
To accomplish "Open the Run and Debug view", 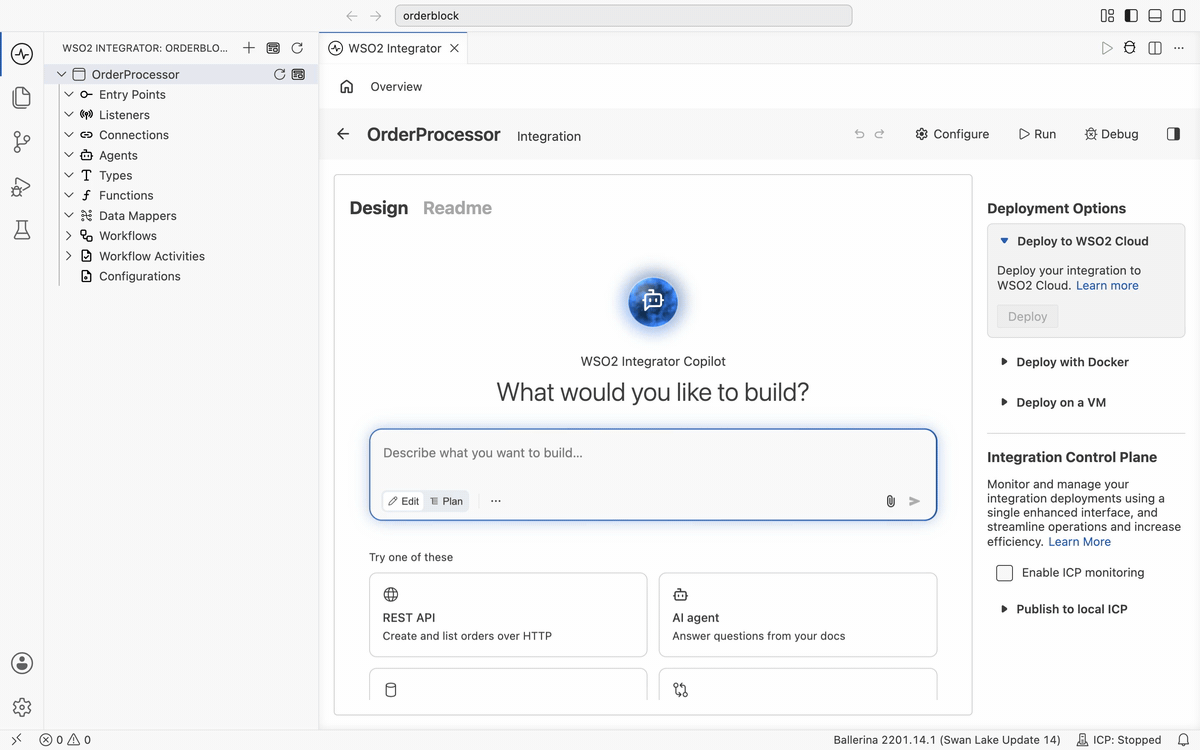I will (22, 186).
